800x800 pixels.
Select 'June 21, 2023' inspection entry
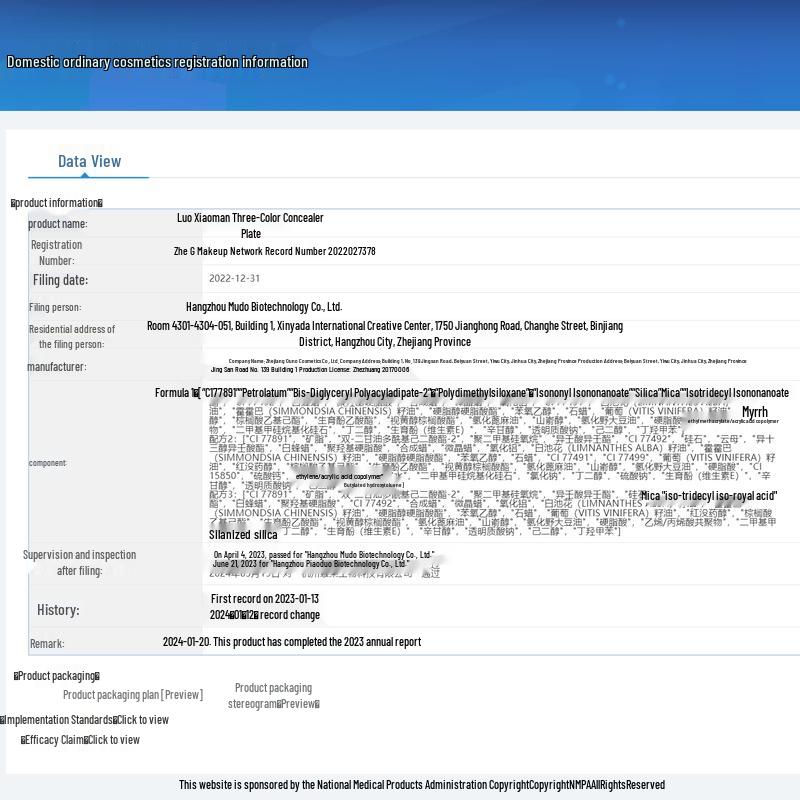click(311, 564)
